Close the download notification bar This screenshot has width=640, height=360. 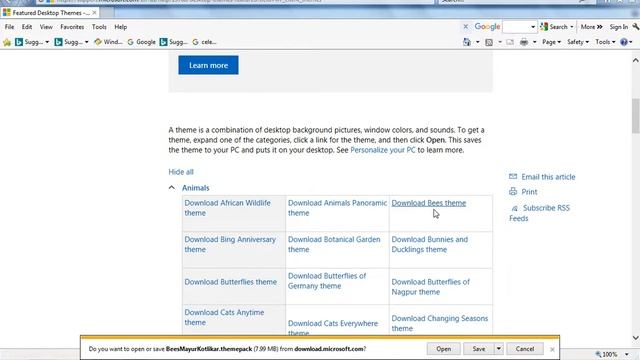click(552, 349)
